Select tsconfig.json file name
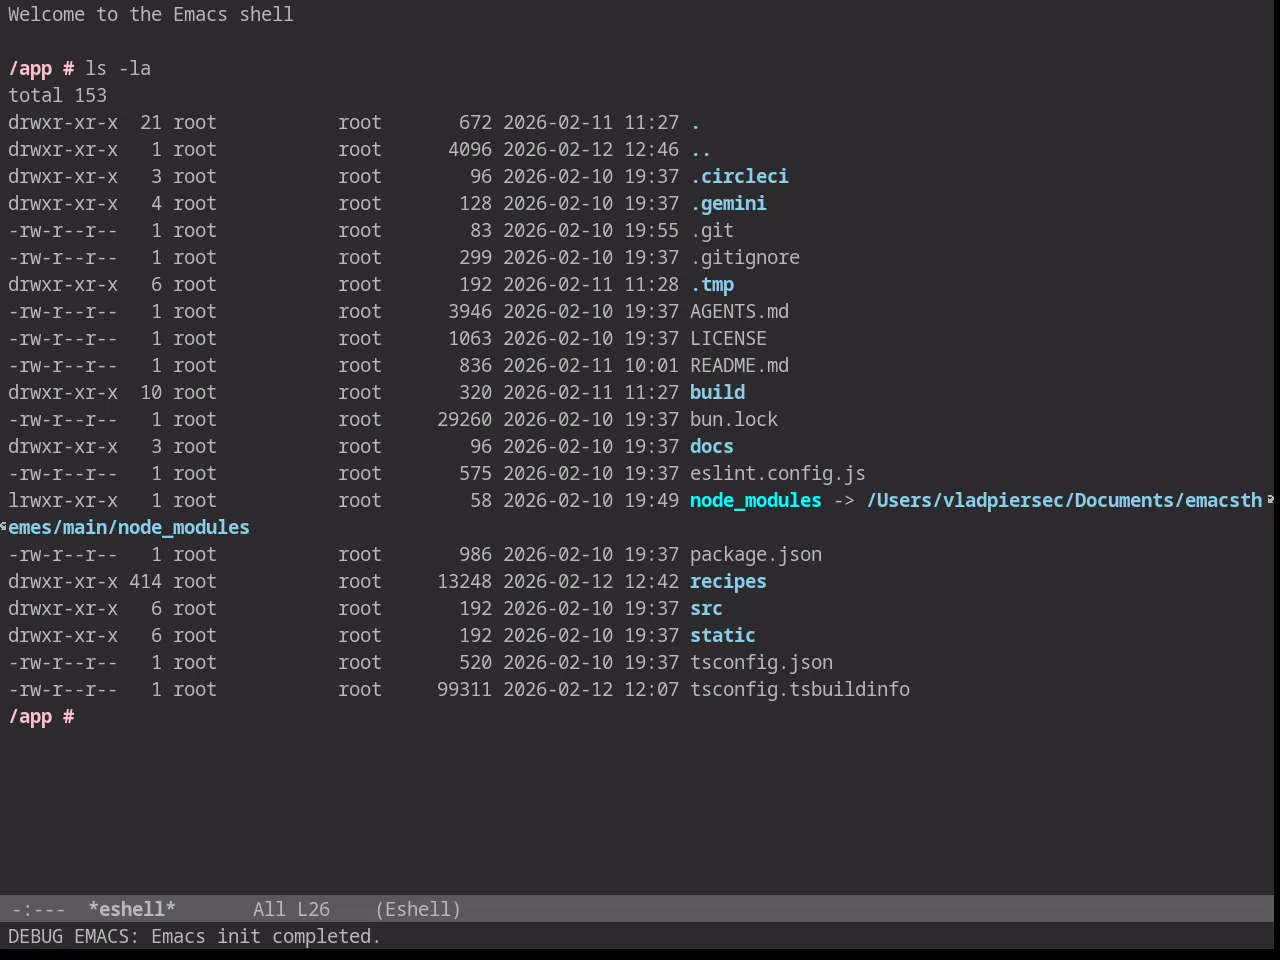Image resolution: width=1280 pixels, height=960 pixels. (761, 662)
